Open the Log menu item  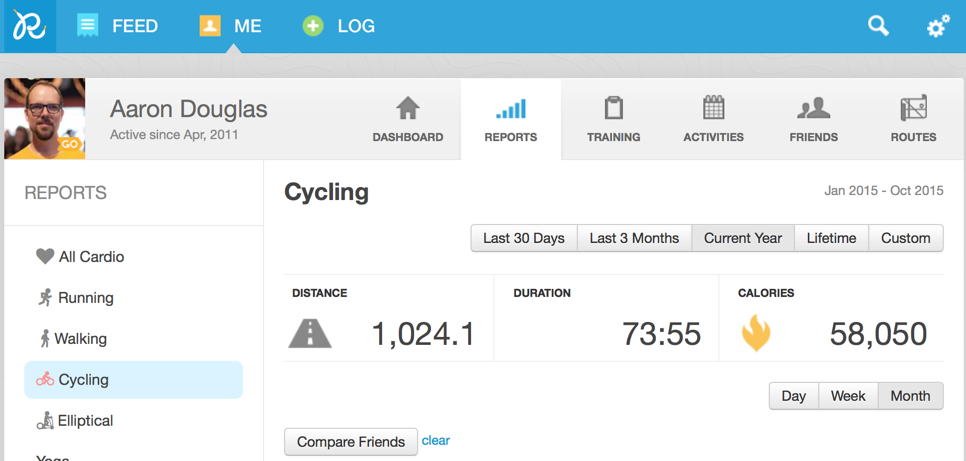[x=339, y=26]
